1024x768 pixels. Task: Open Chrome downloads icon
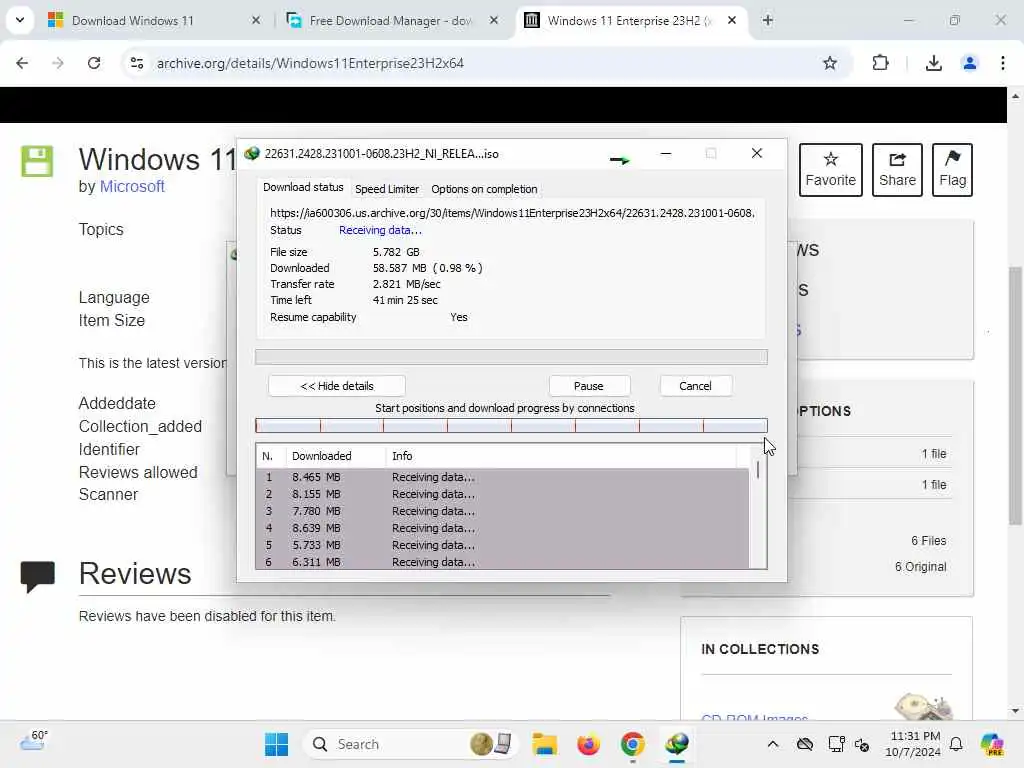pyautogui.click(x=934, y=63)
